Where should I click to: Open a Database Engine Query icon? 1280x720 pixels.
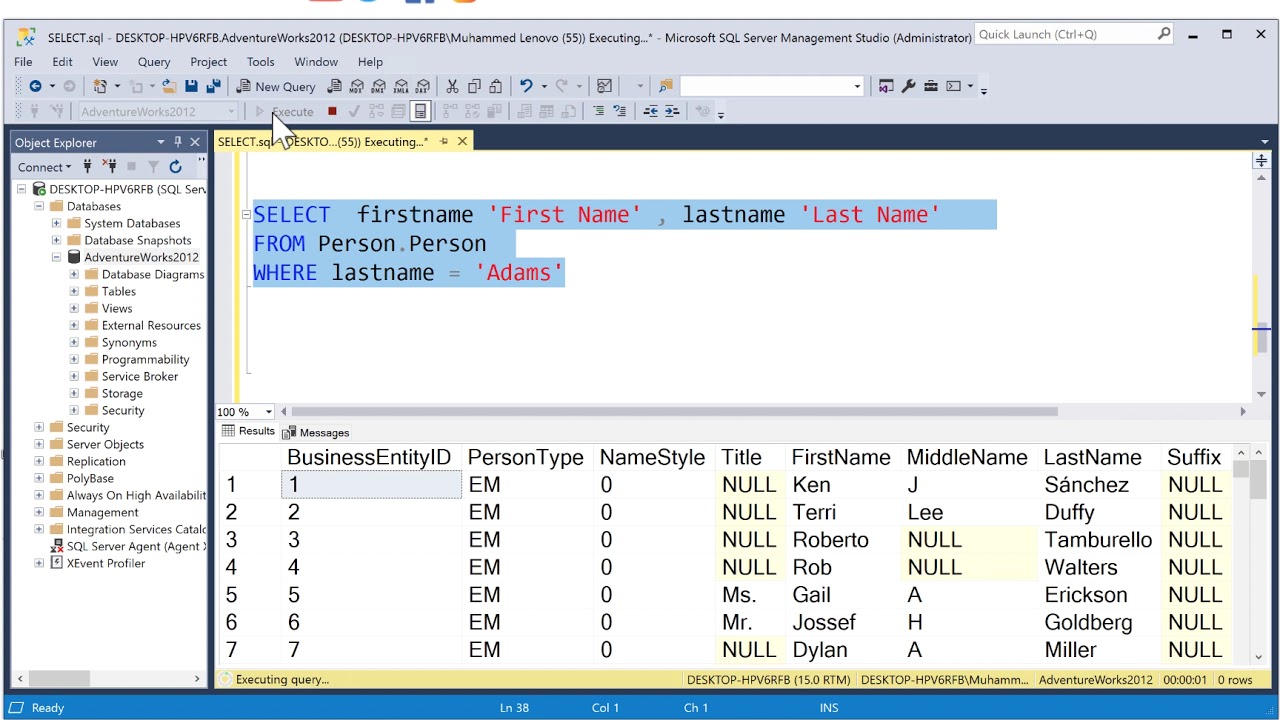[335, 86]
